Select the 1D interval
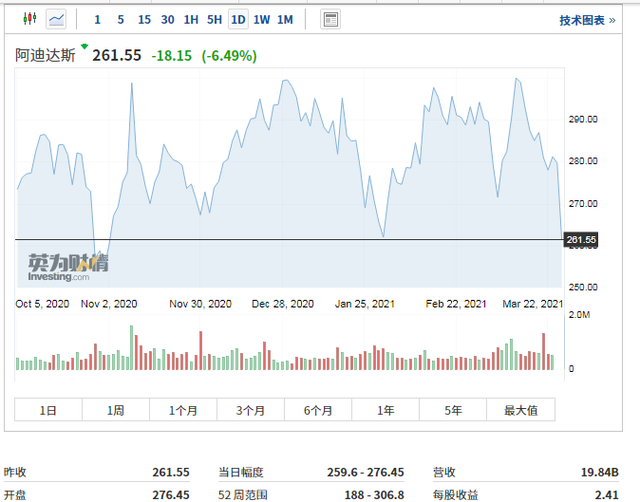Image resolution: width=640 pixels, height=502 pixels. coord(238,20)
